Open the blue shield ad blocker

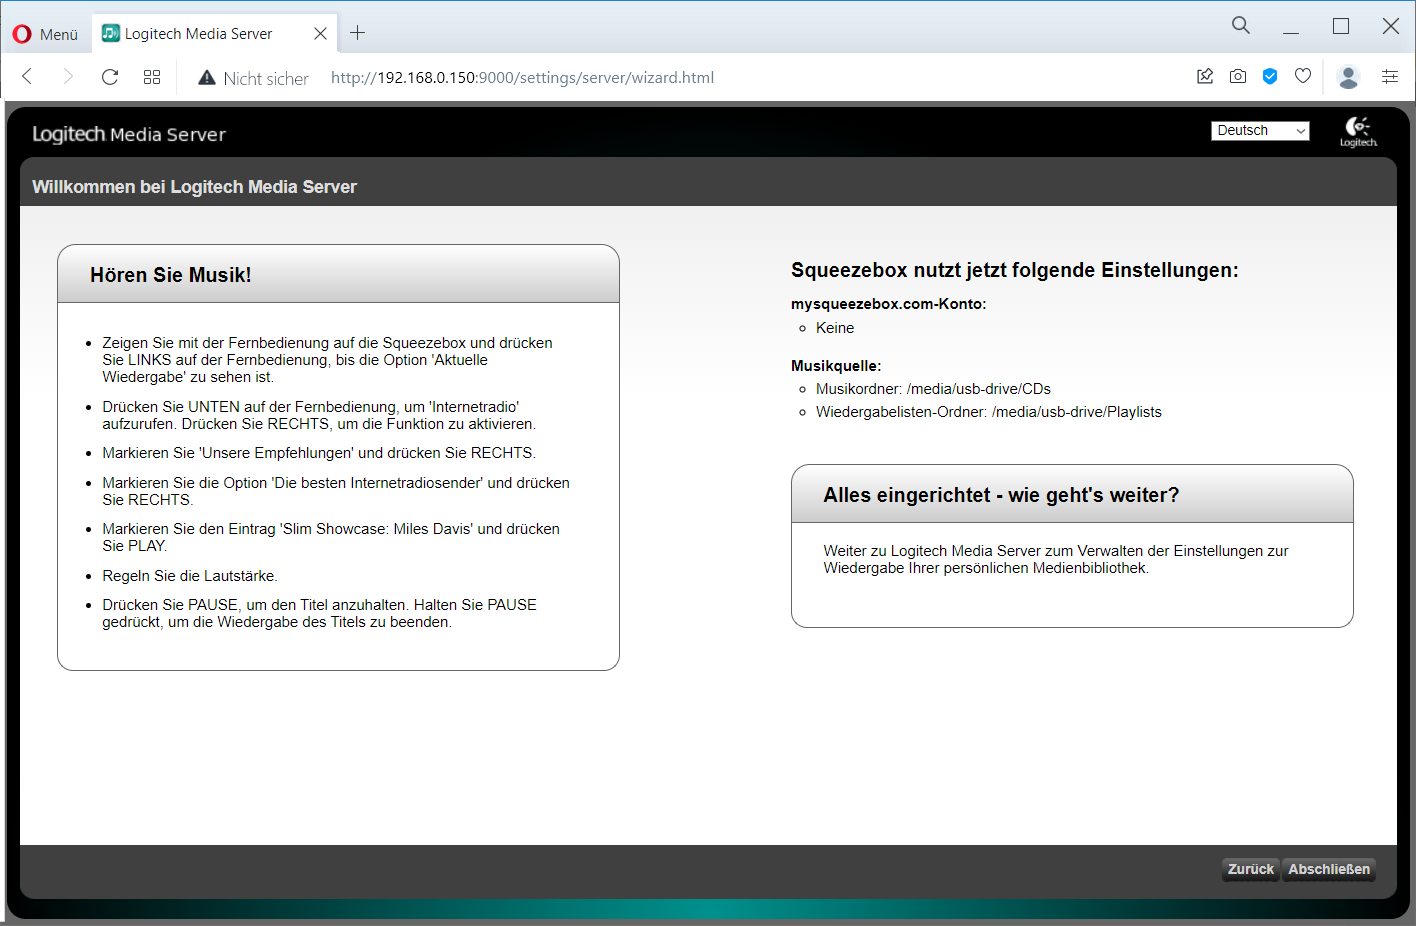(1270, 76)
